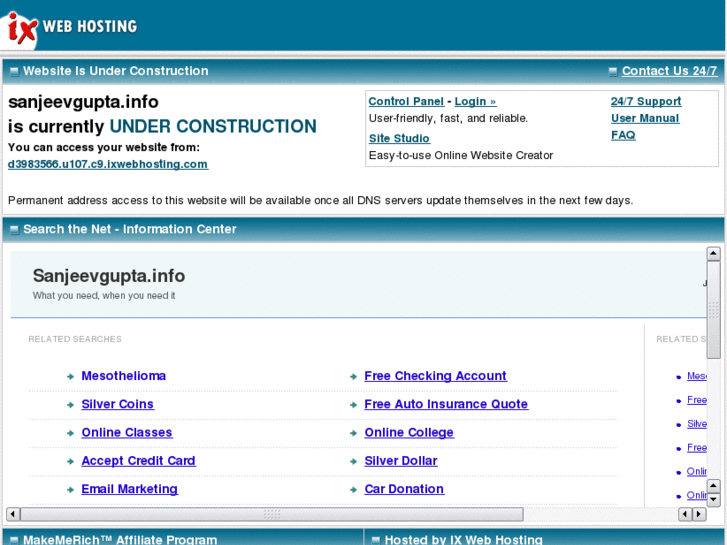Click the arrow bullet beside Free Checking Account
Viewport: 727px width, 545px height.
coord(353,377)
